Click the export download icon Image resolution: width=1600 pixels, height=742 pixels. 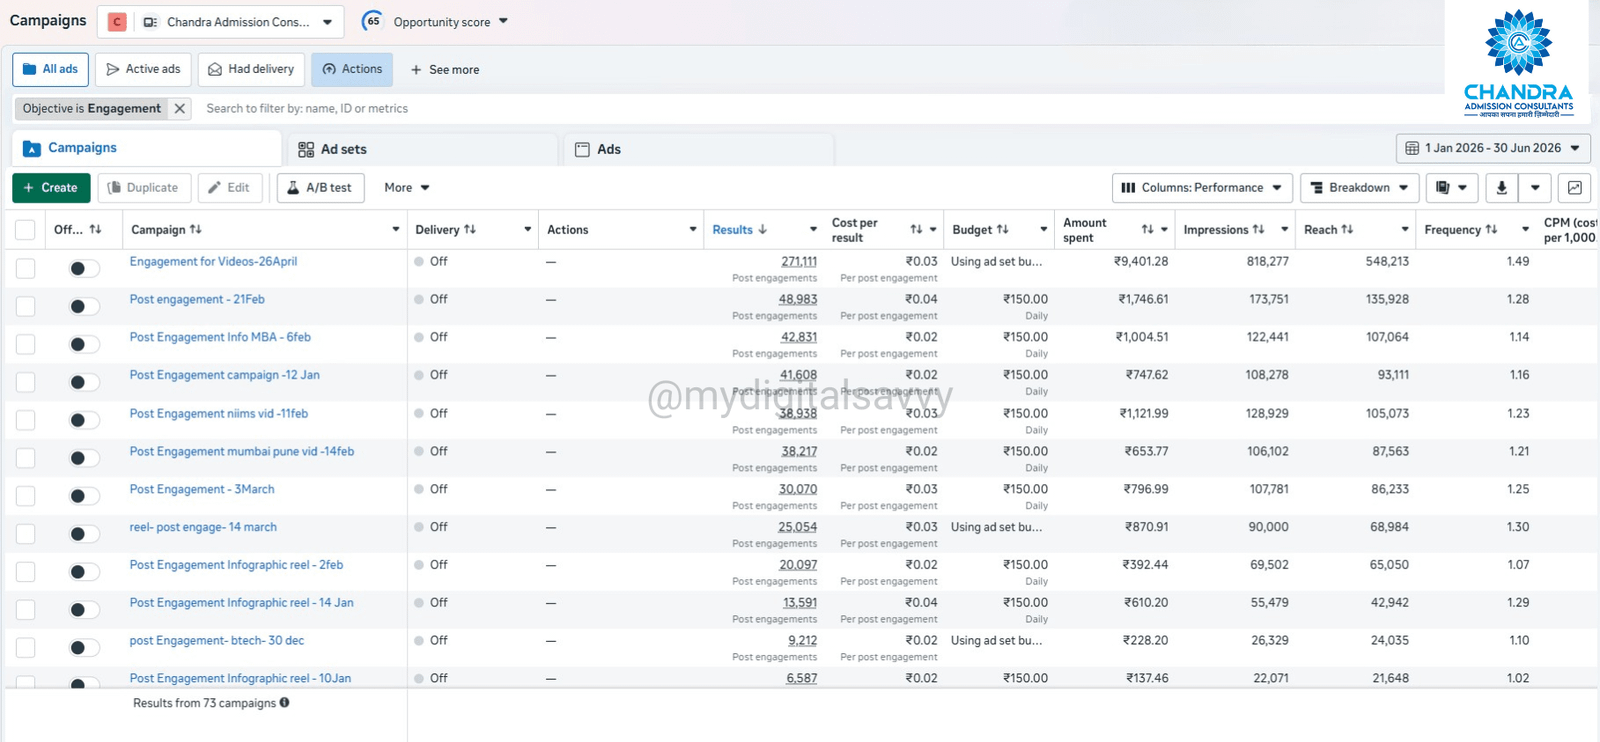pos(1501,187)
